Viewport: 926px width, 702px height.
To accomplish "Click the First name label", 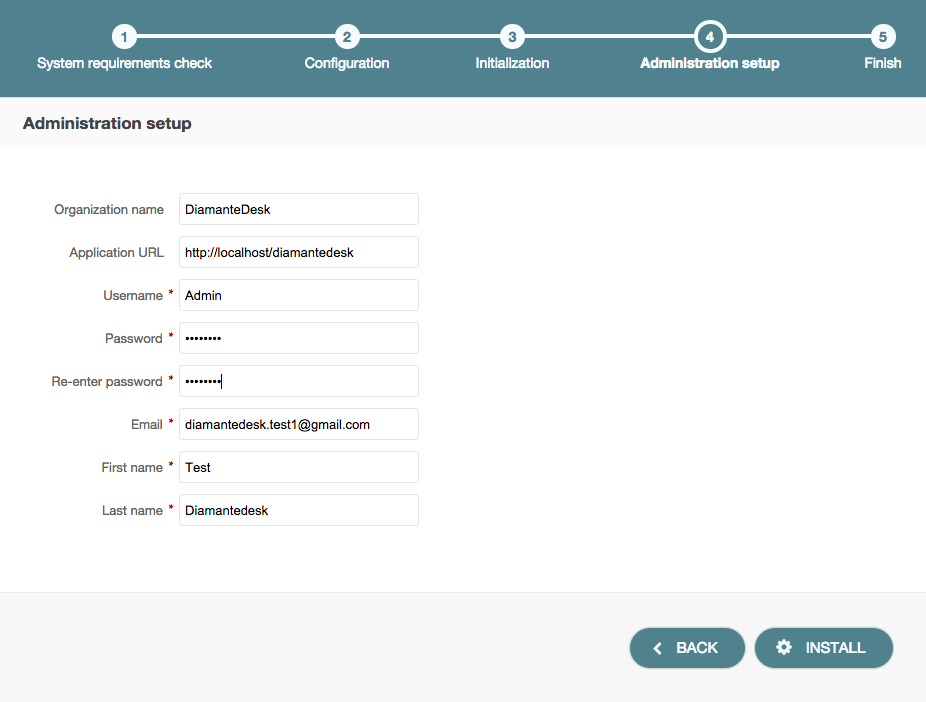I will pos(132,468).
